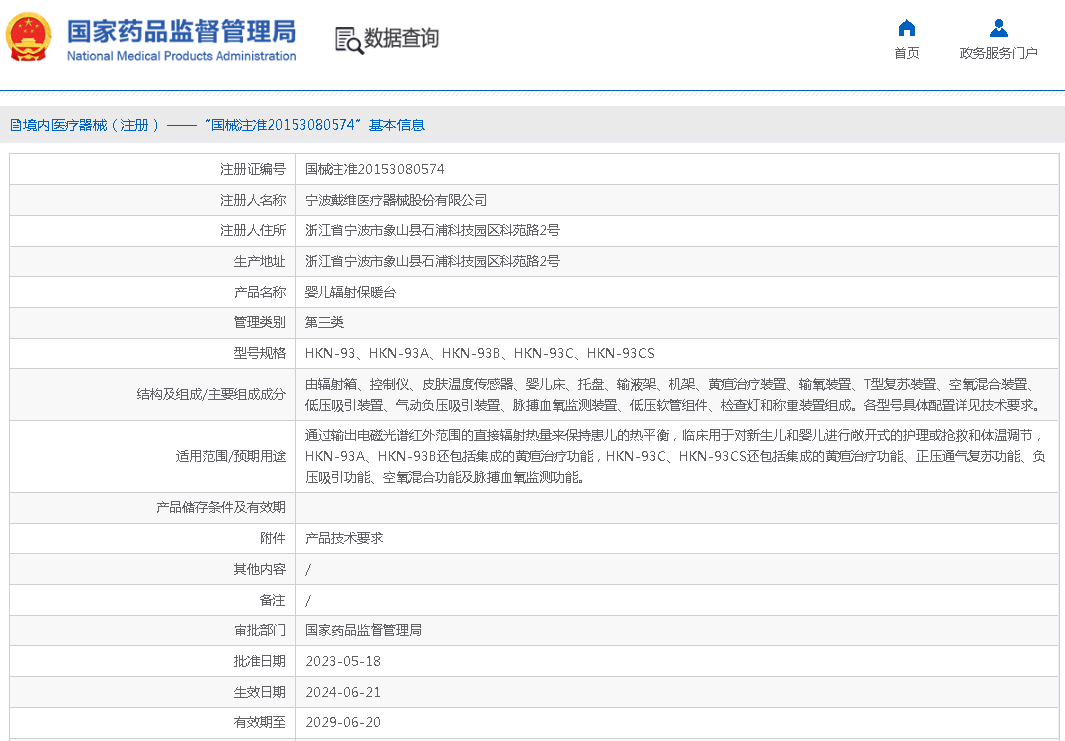
Task: Click the 适用范围/预期用途 label
Action: (231, 456)
